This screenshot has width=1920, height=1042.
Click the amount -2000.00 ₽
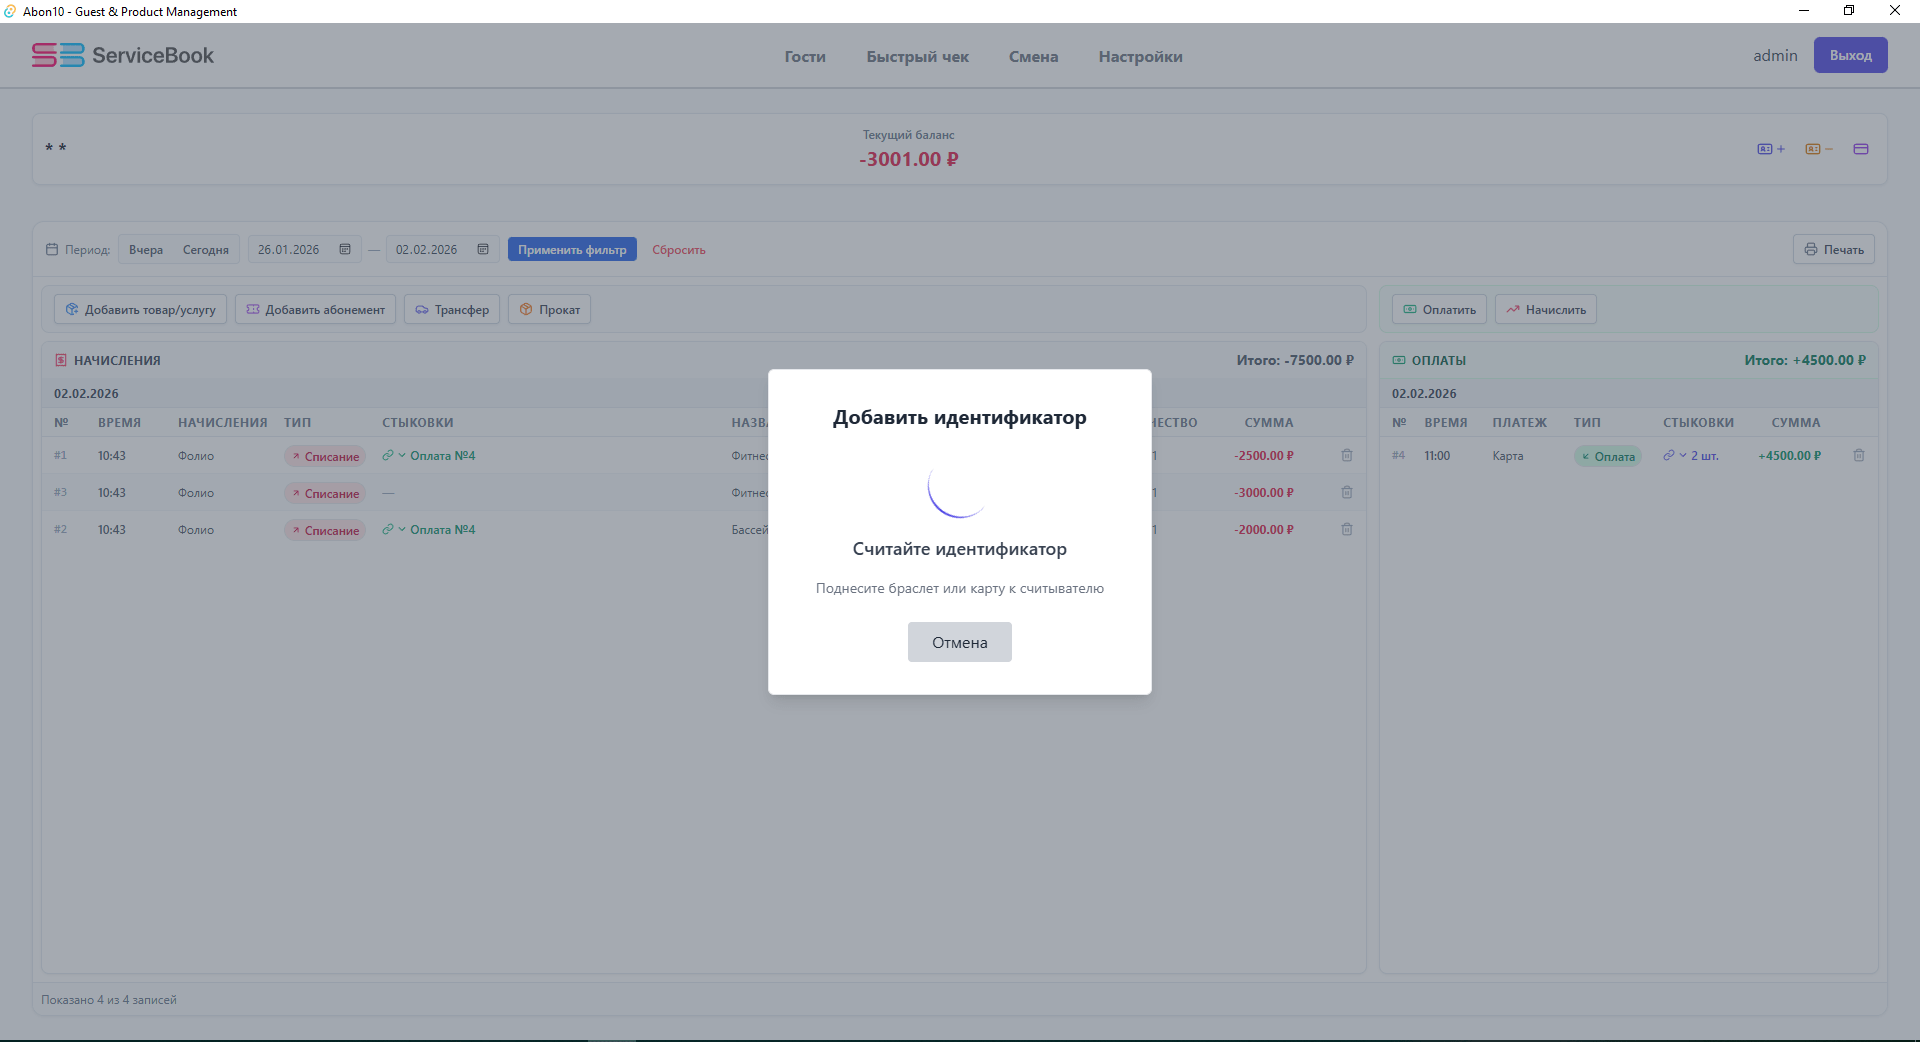(x=1263, y=530)
